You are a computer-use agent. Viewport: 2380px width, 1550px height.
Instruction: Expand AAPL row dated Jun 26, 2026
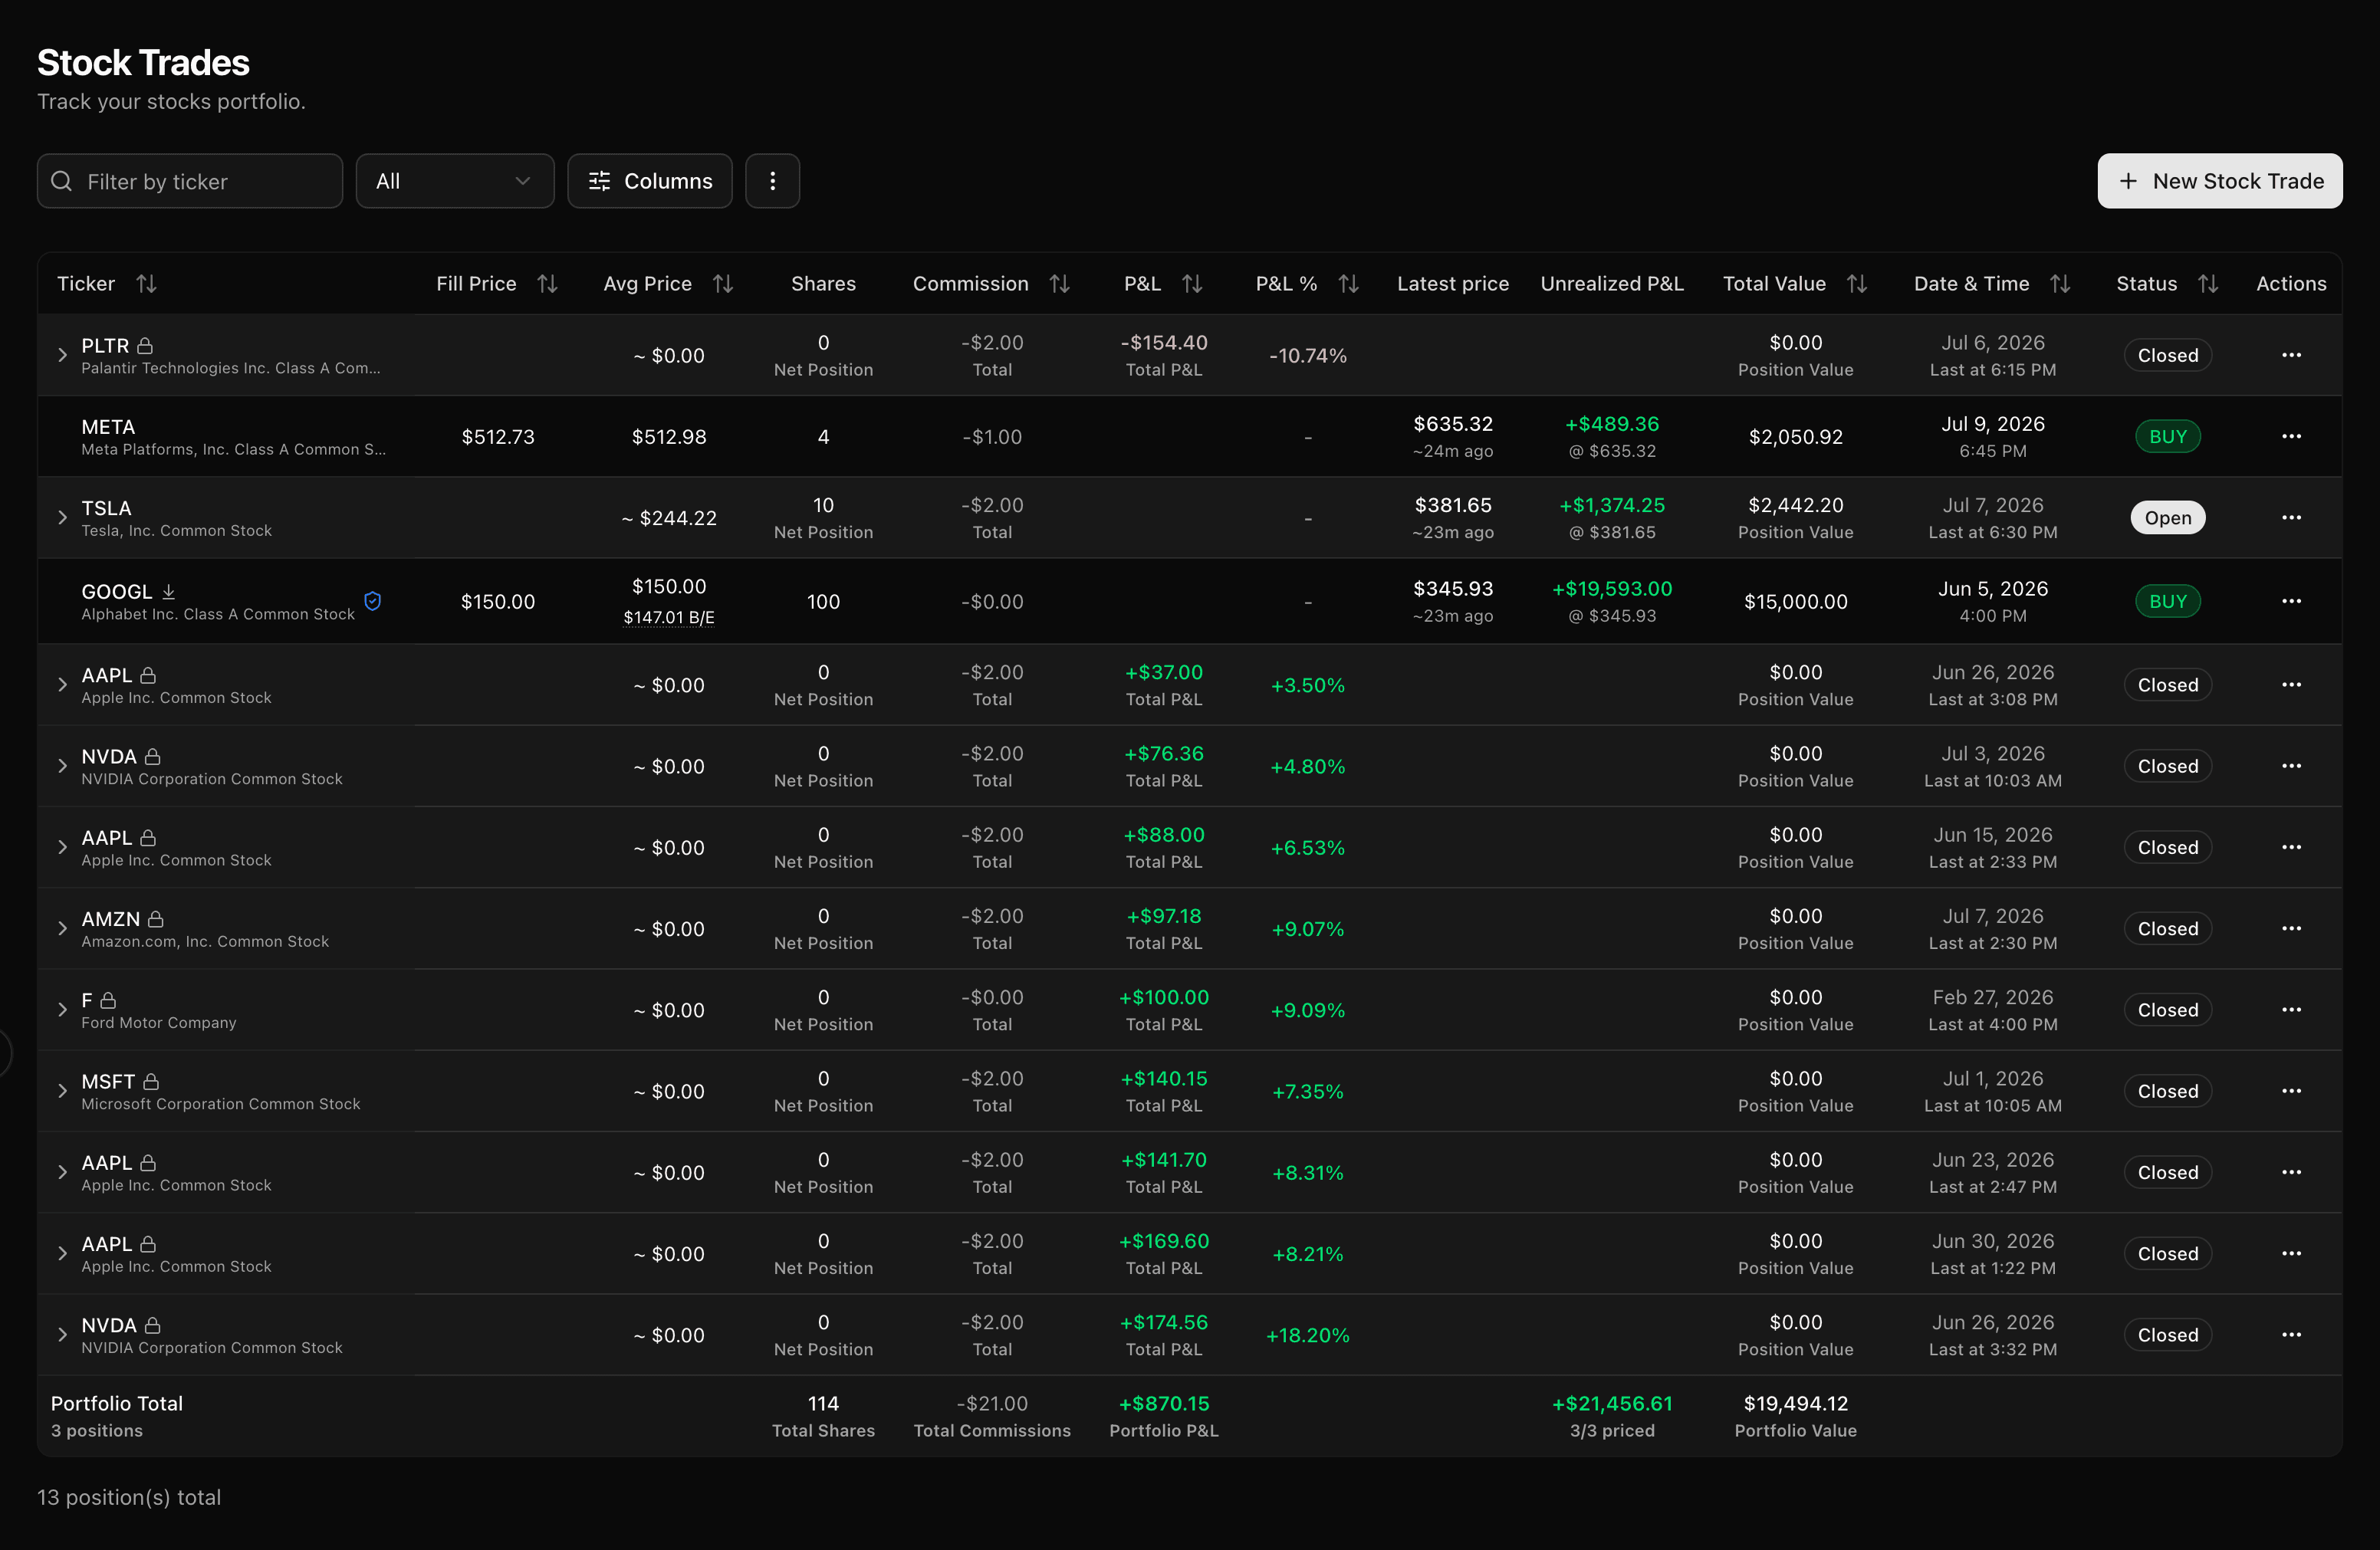62,685
